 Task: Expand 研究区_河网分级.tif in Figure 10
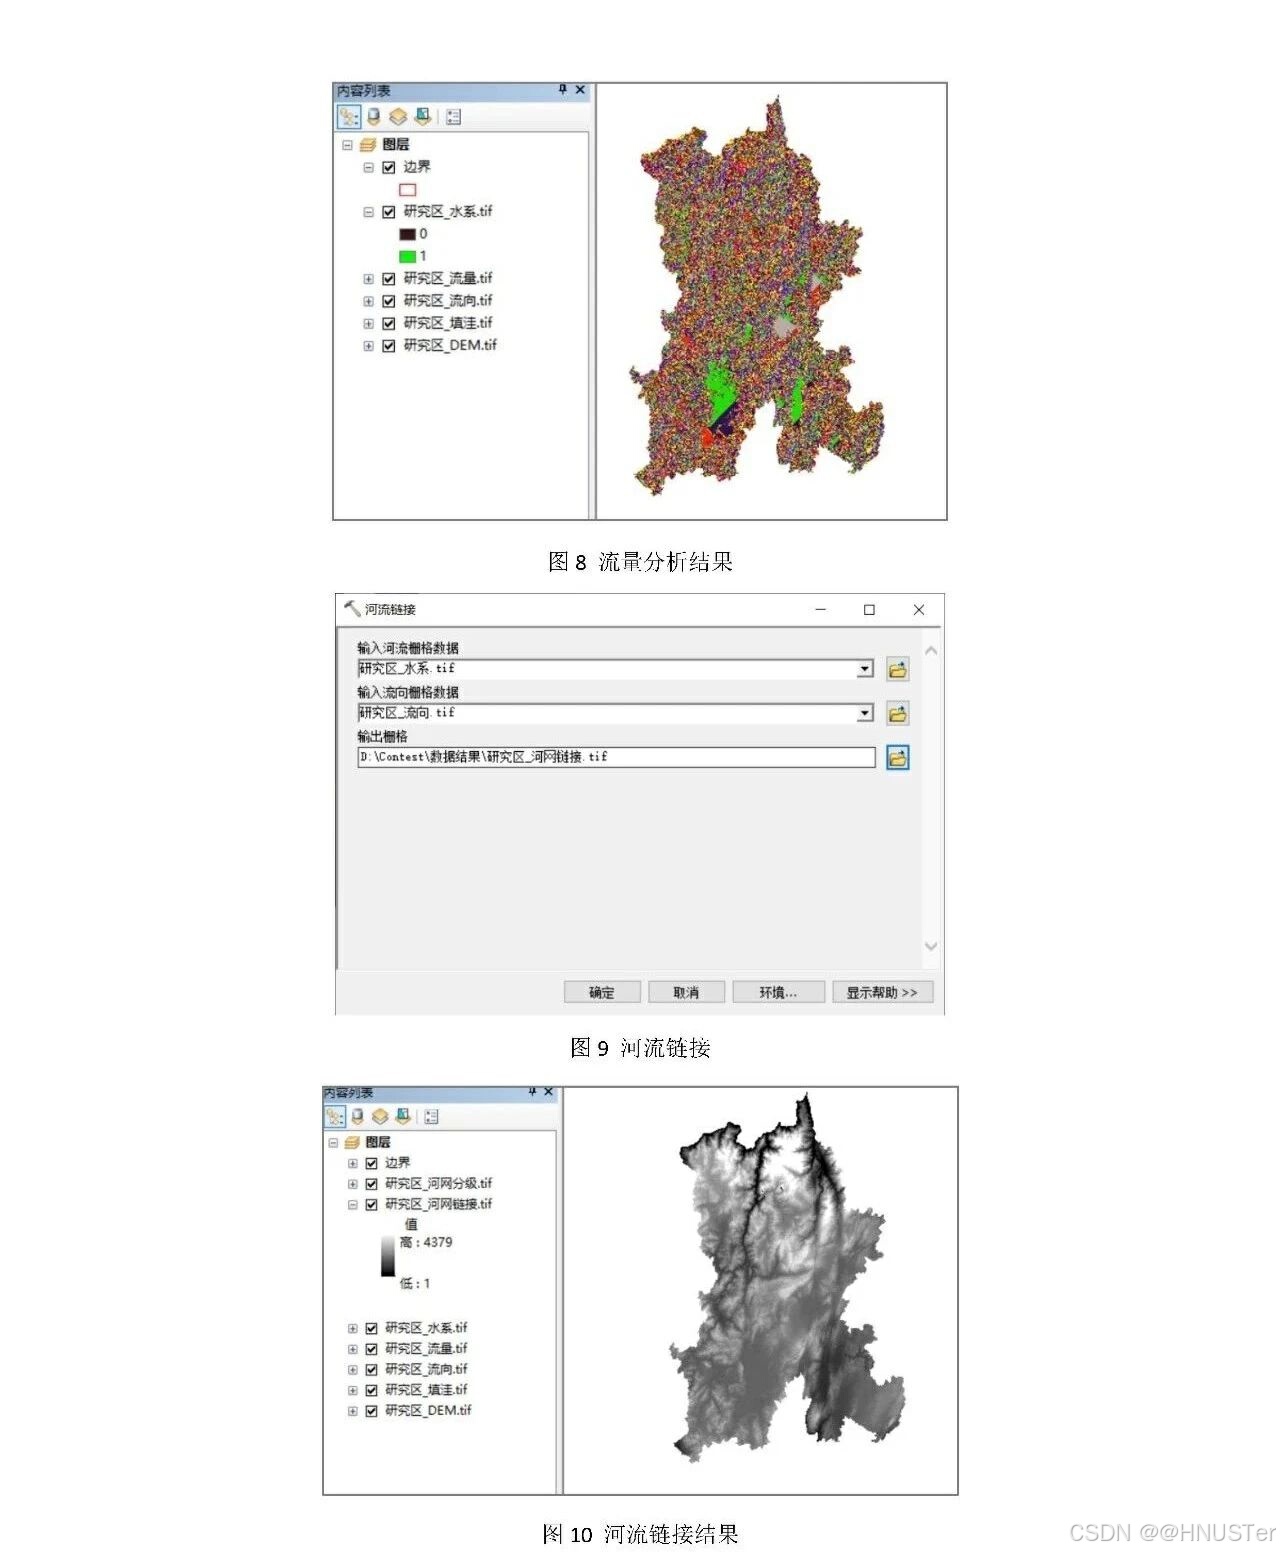(352, 1184)
